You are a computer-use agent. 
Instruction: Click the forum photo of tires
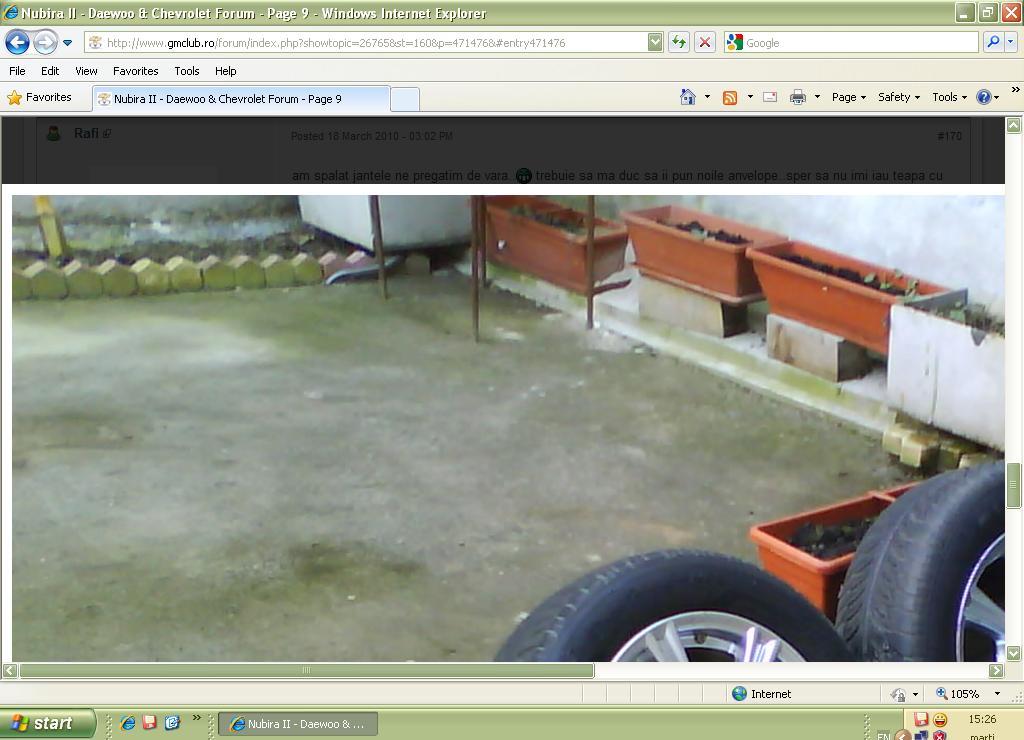click(508, 428)
